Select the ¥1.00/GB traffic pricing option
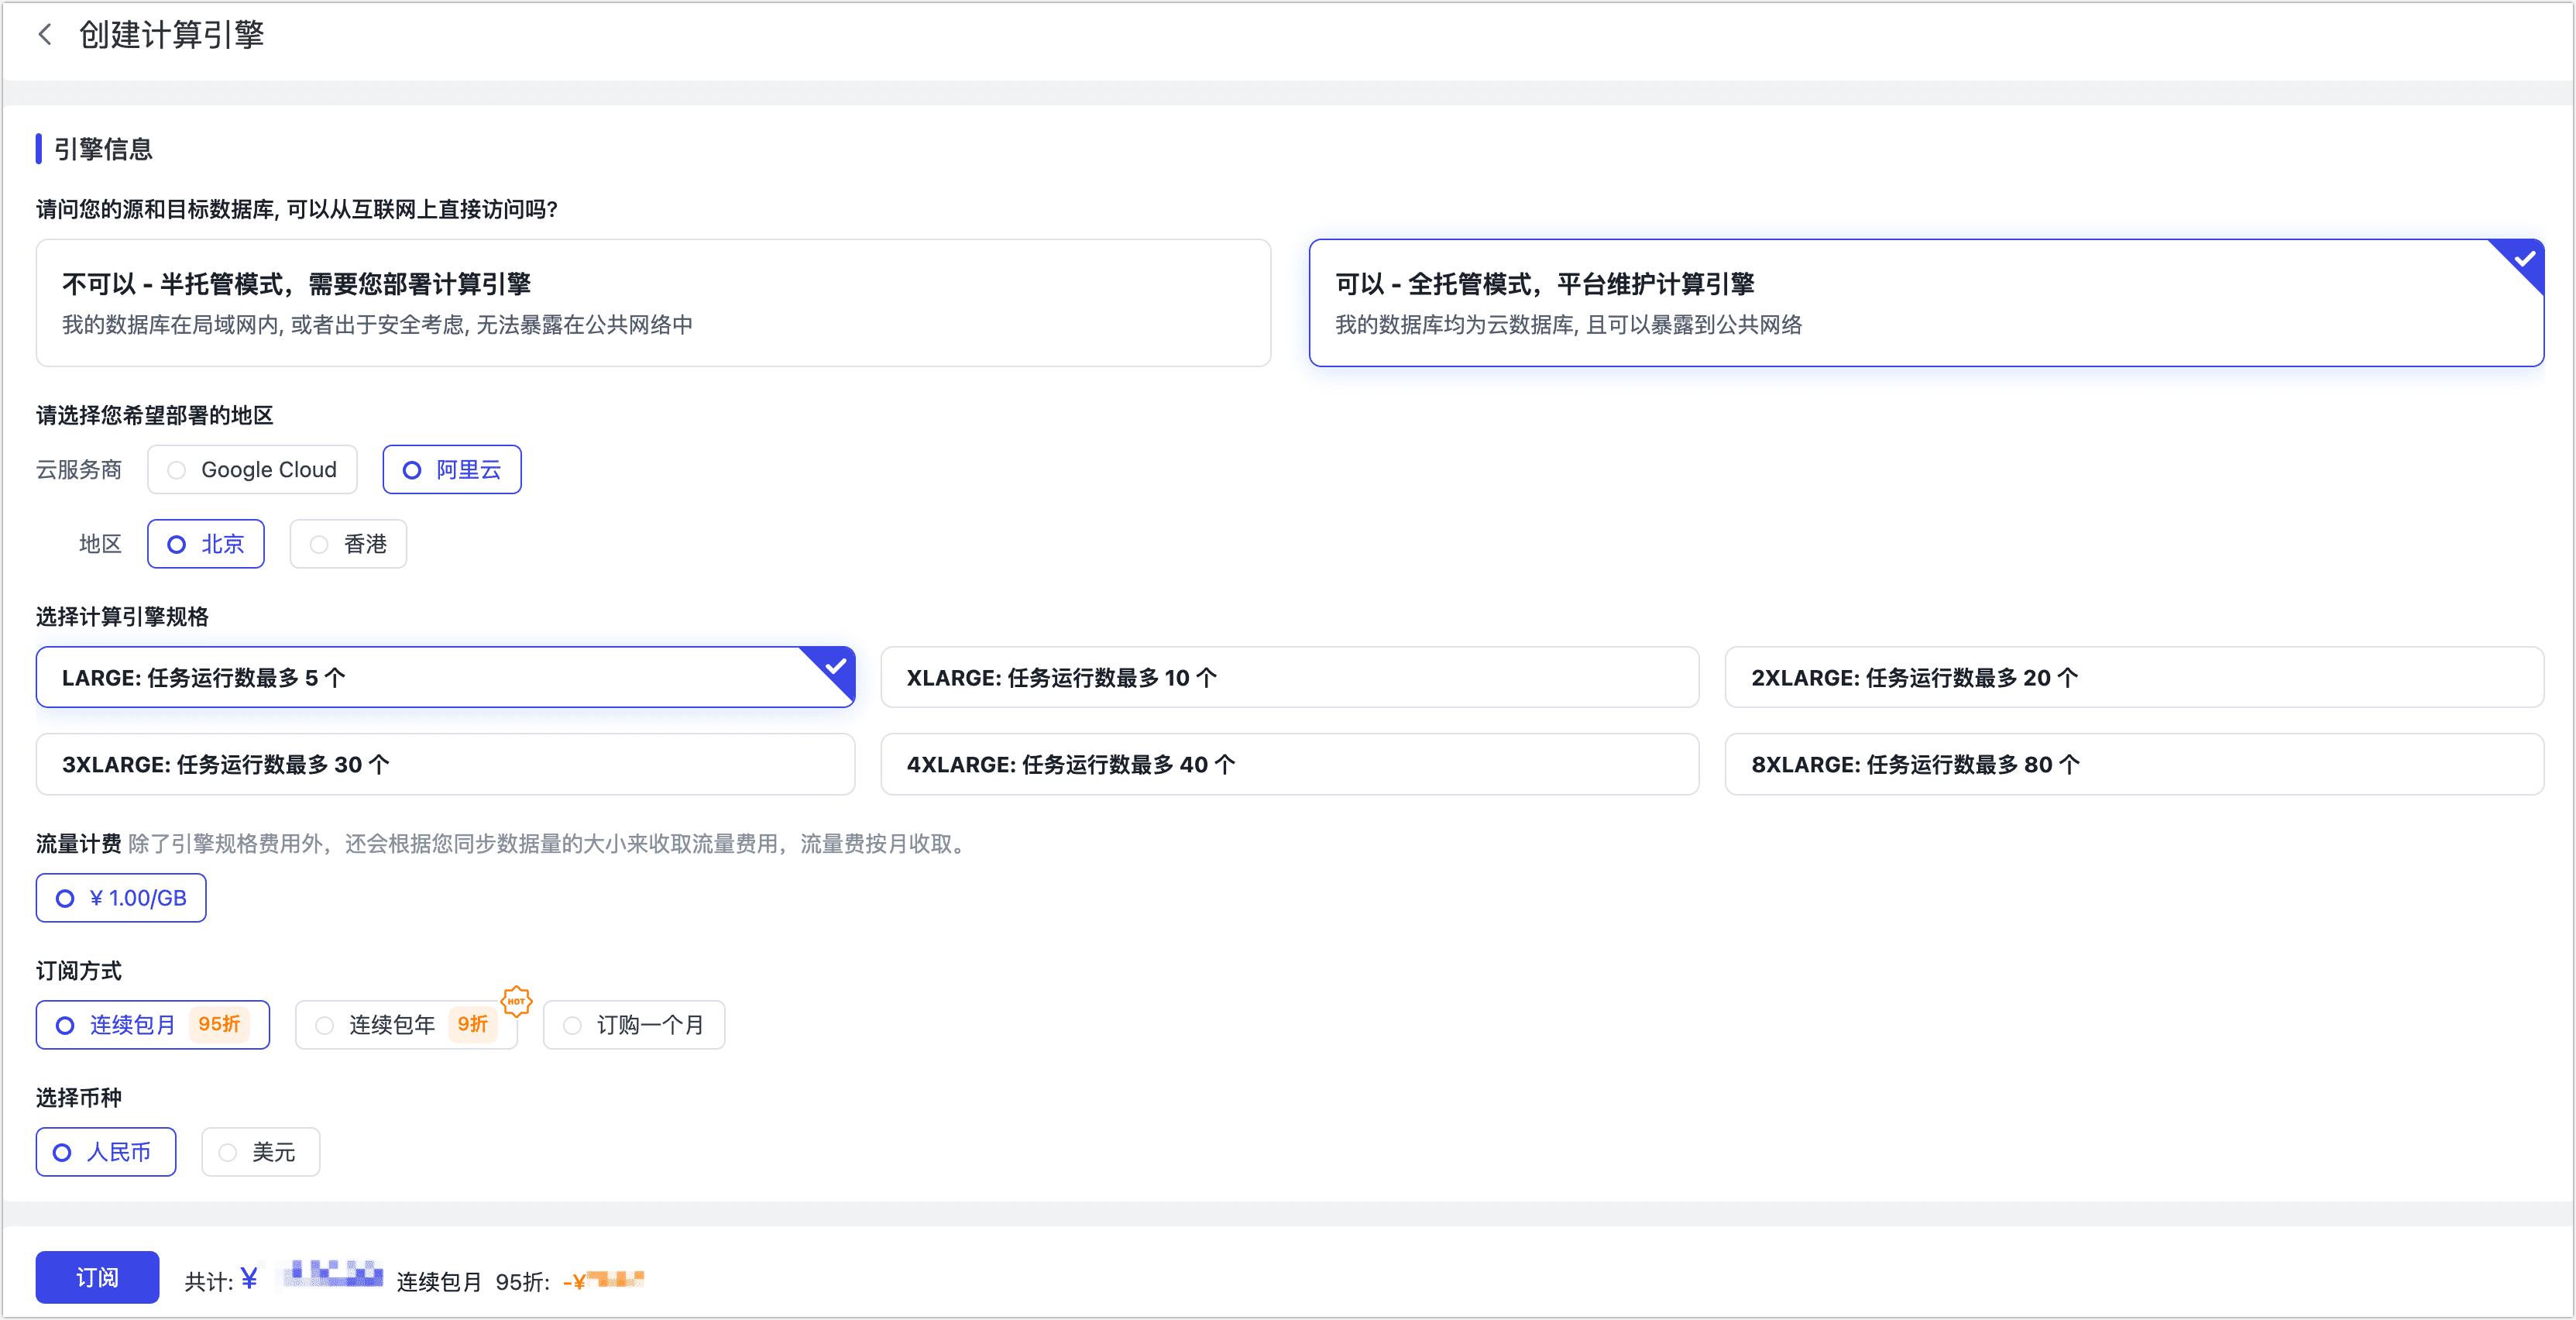Viewport: 2576px width, 1320px height. (120, 898)
